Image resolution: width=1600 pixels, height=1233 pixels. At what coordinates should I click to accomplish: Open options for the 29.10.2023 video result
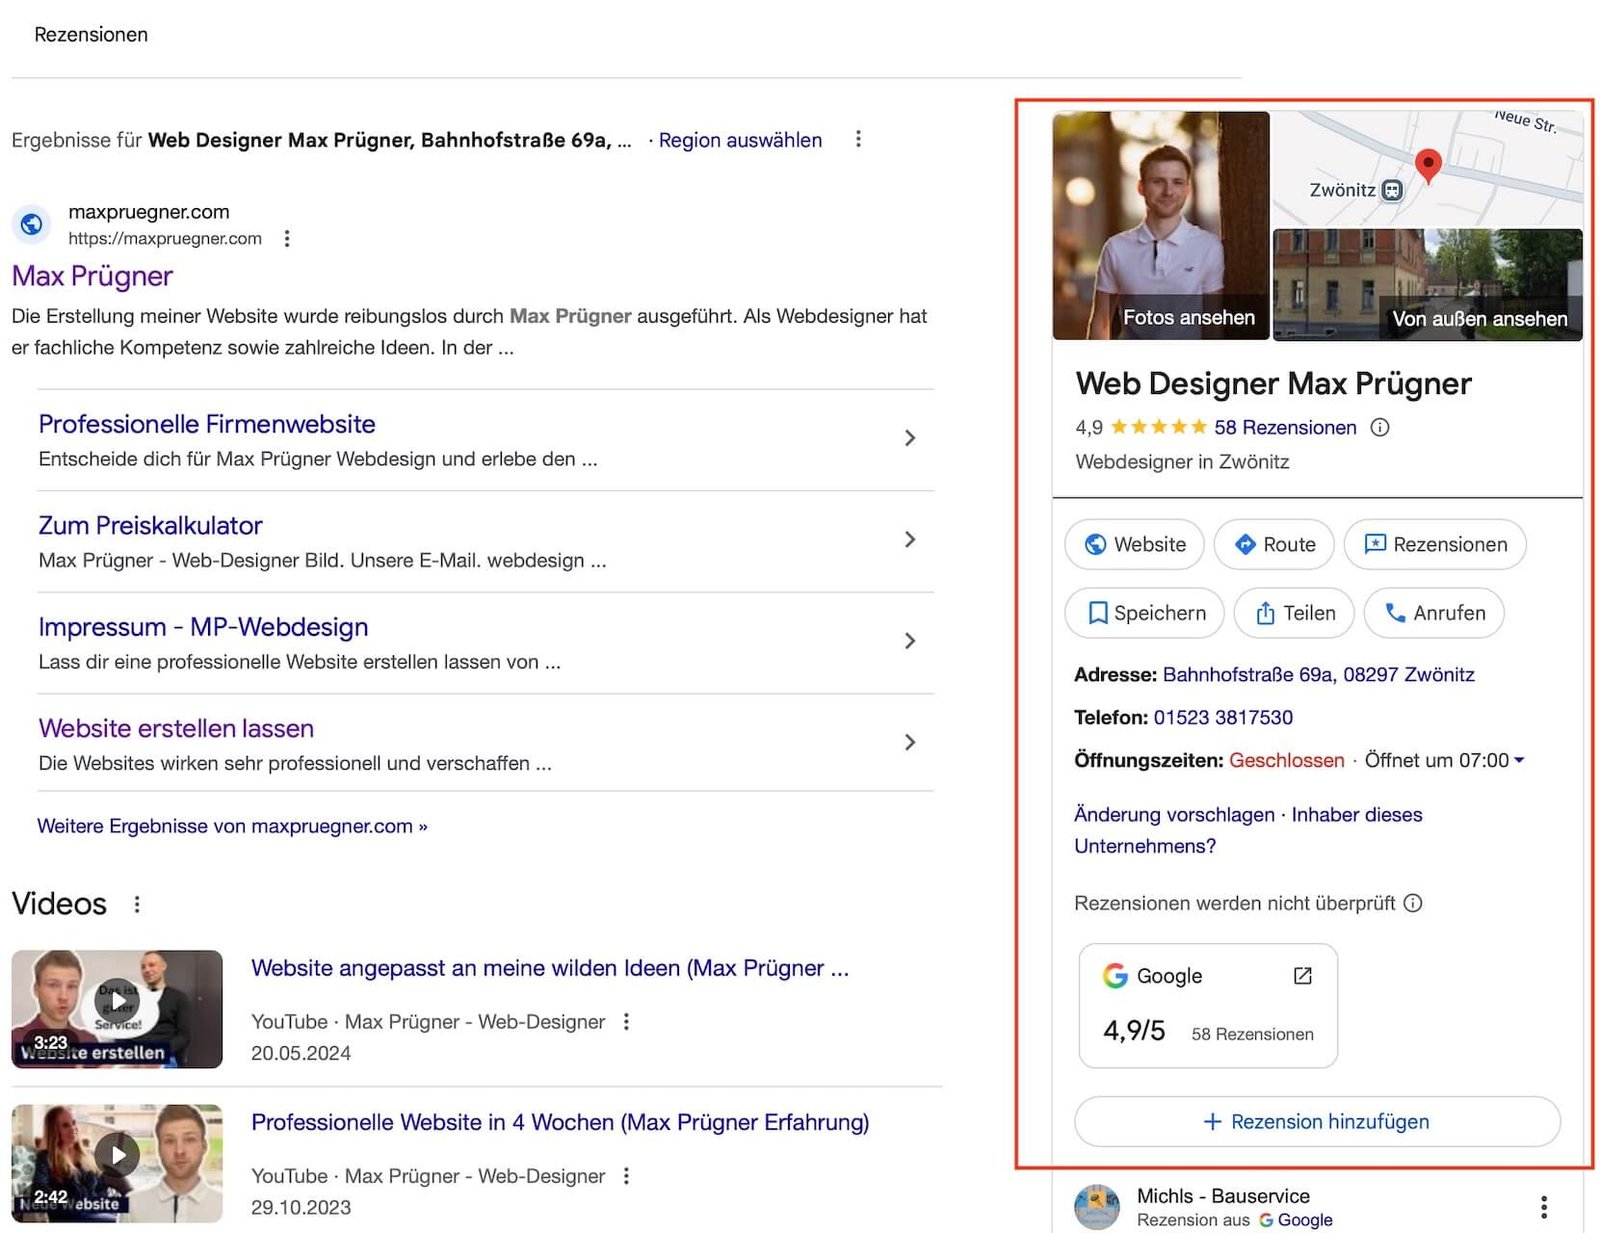tap(626, 1176)
